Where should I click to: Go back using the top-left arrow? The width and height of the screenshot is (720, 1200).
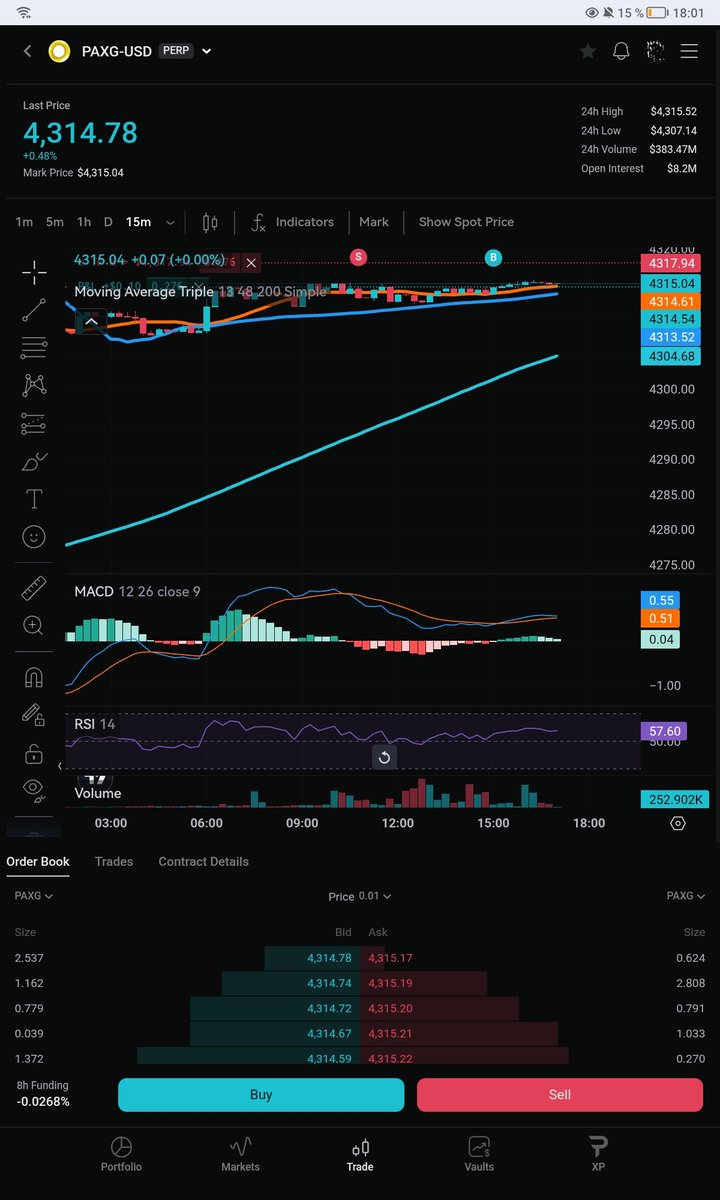[27, 51]
